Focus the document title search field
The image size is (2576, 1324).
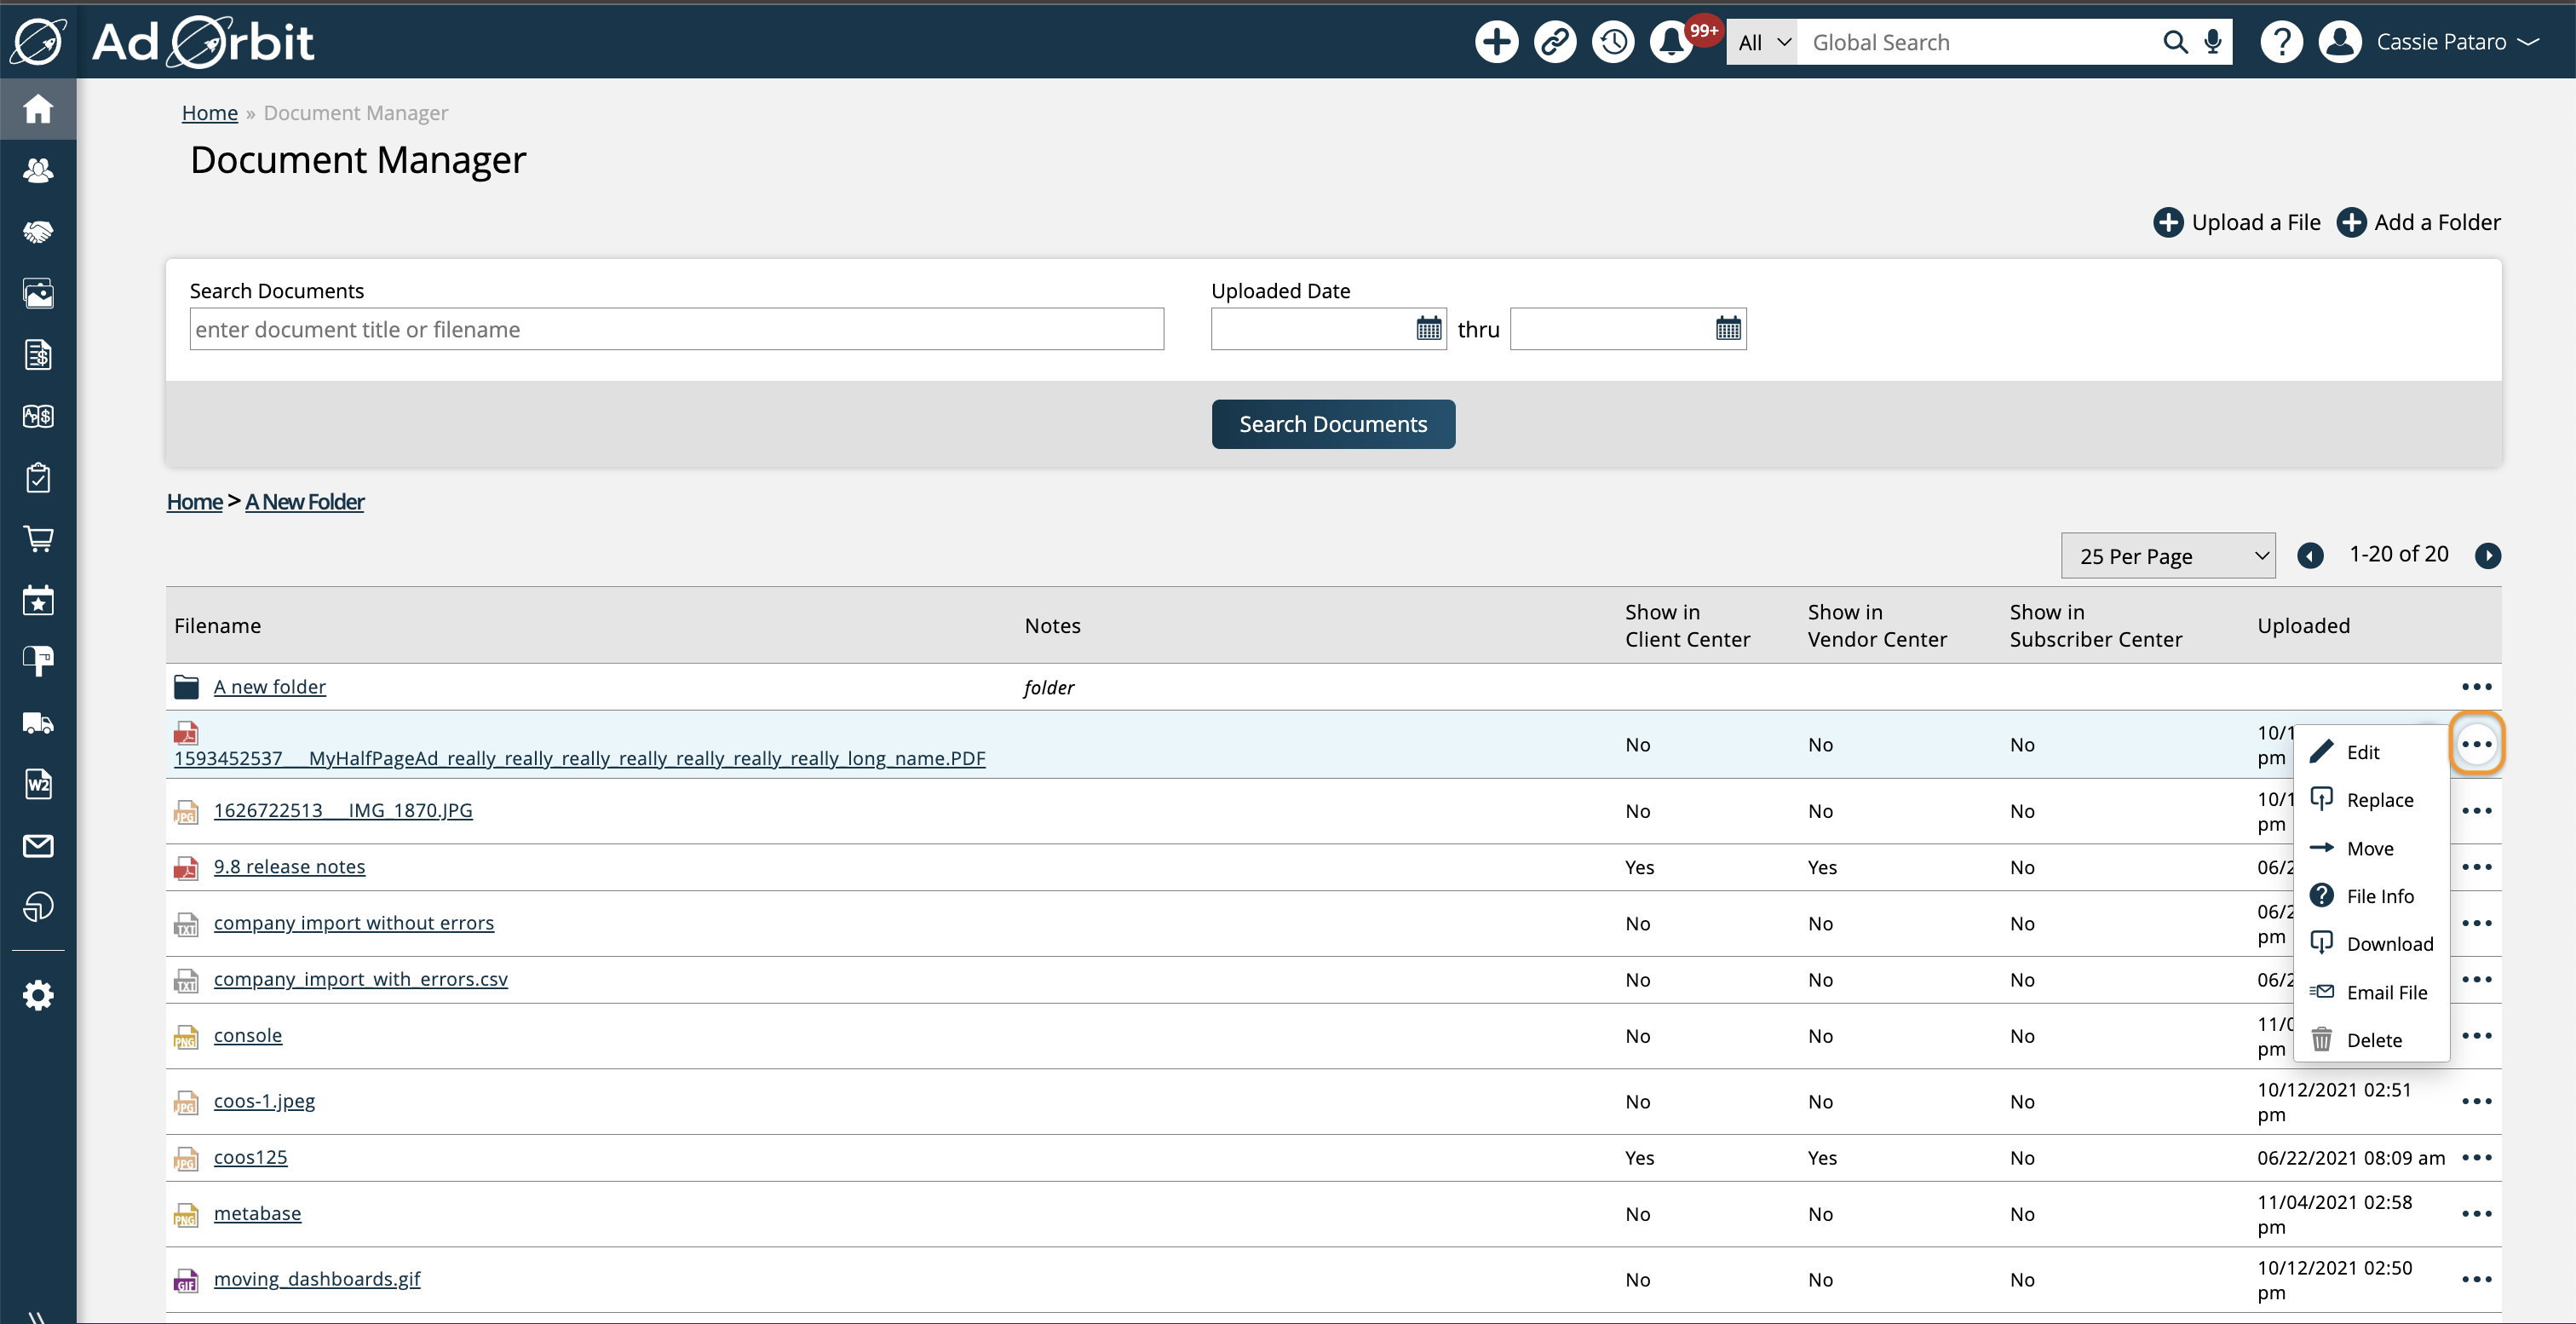click(x=676, y=329)
